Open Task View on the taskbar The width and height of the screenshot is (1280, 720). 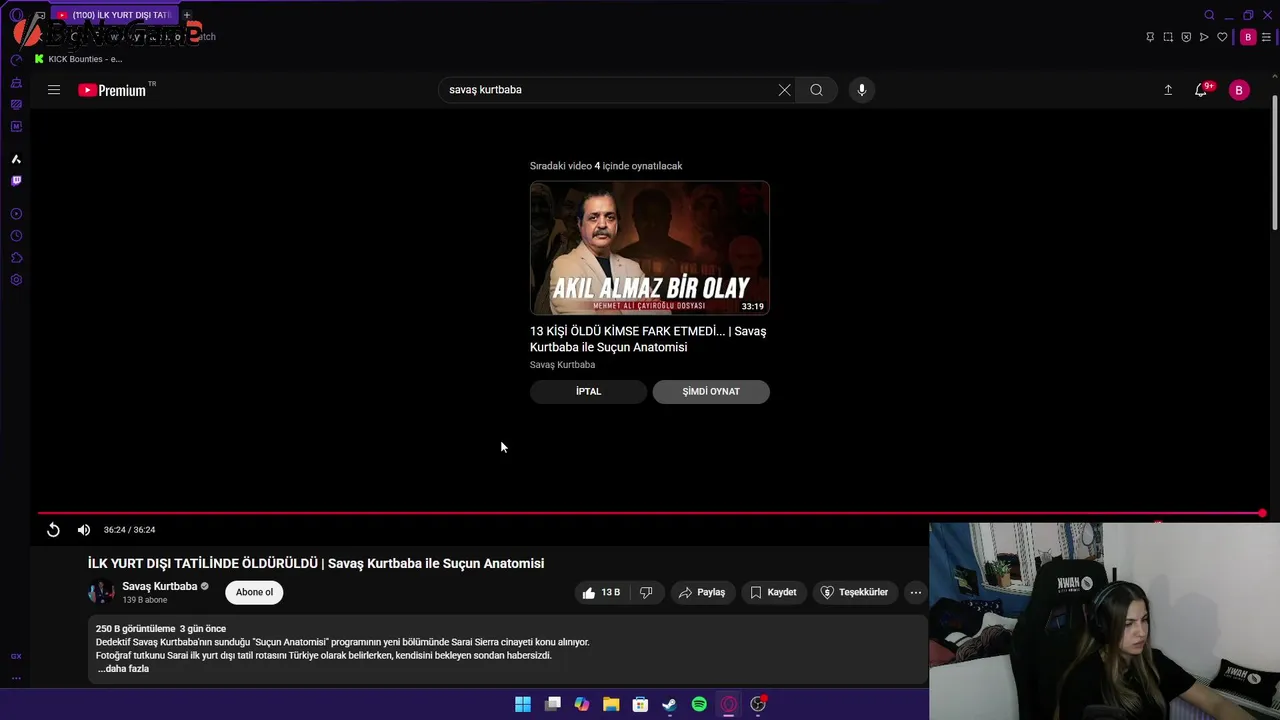(x=553, y=704)
